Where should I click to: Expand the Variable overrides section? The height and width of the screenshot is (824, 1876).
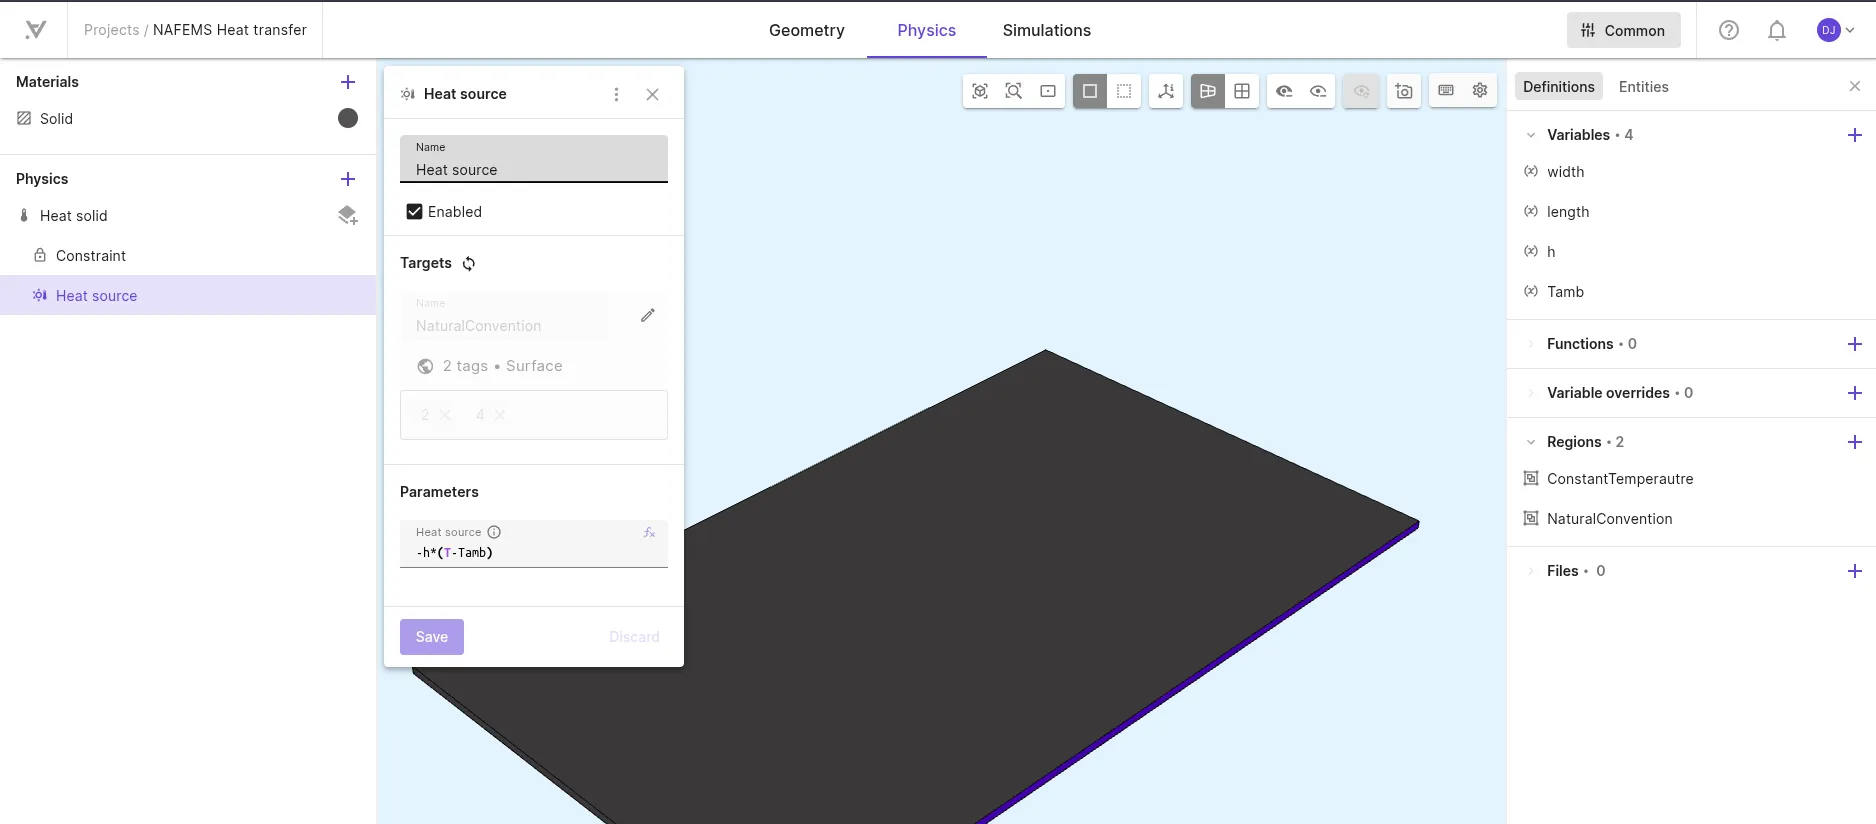(x=1531, y=393)
